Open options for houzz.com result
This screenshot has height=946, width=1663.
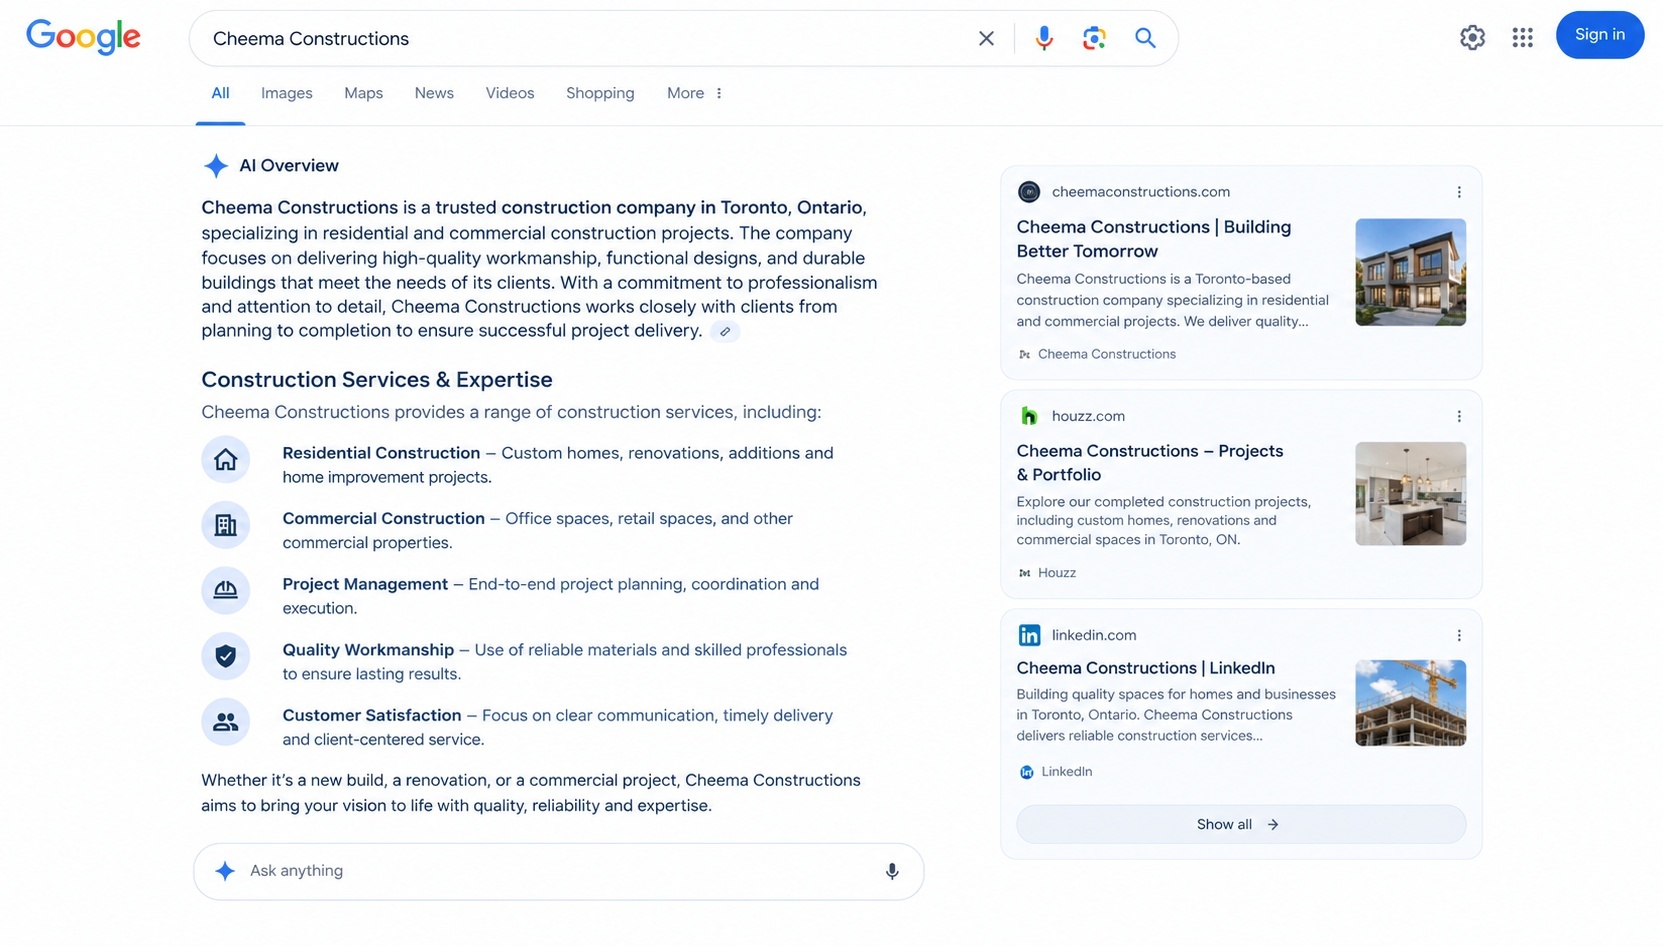click(x=1459, y=416)
